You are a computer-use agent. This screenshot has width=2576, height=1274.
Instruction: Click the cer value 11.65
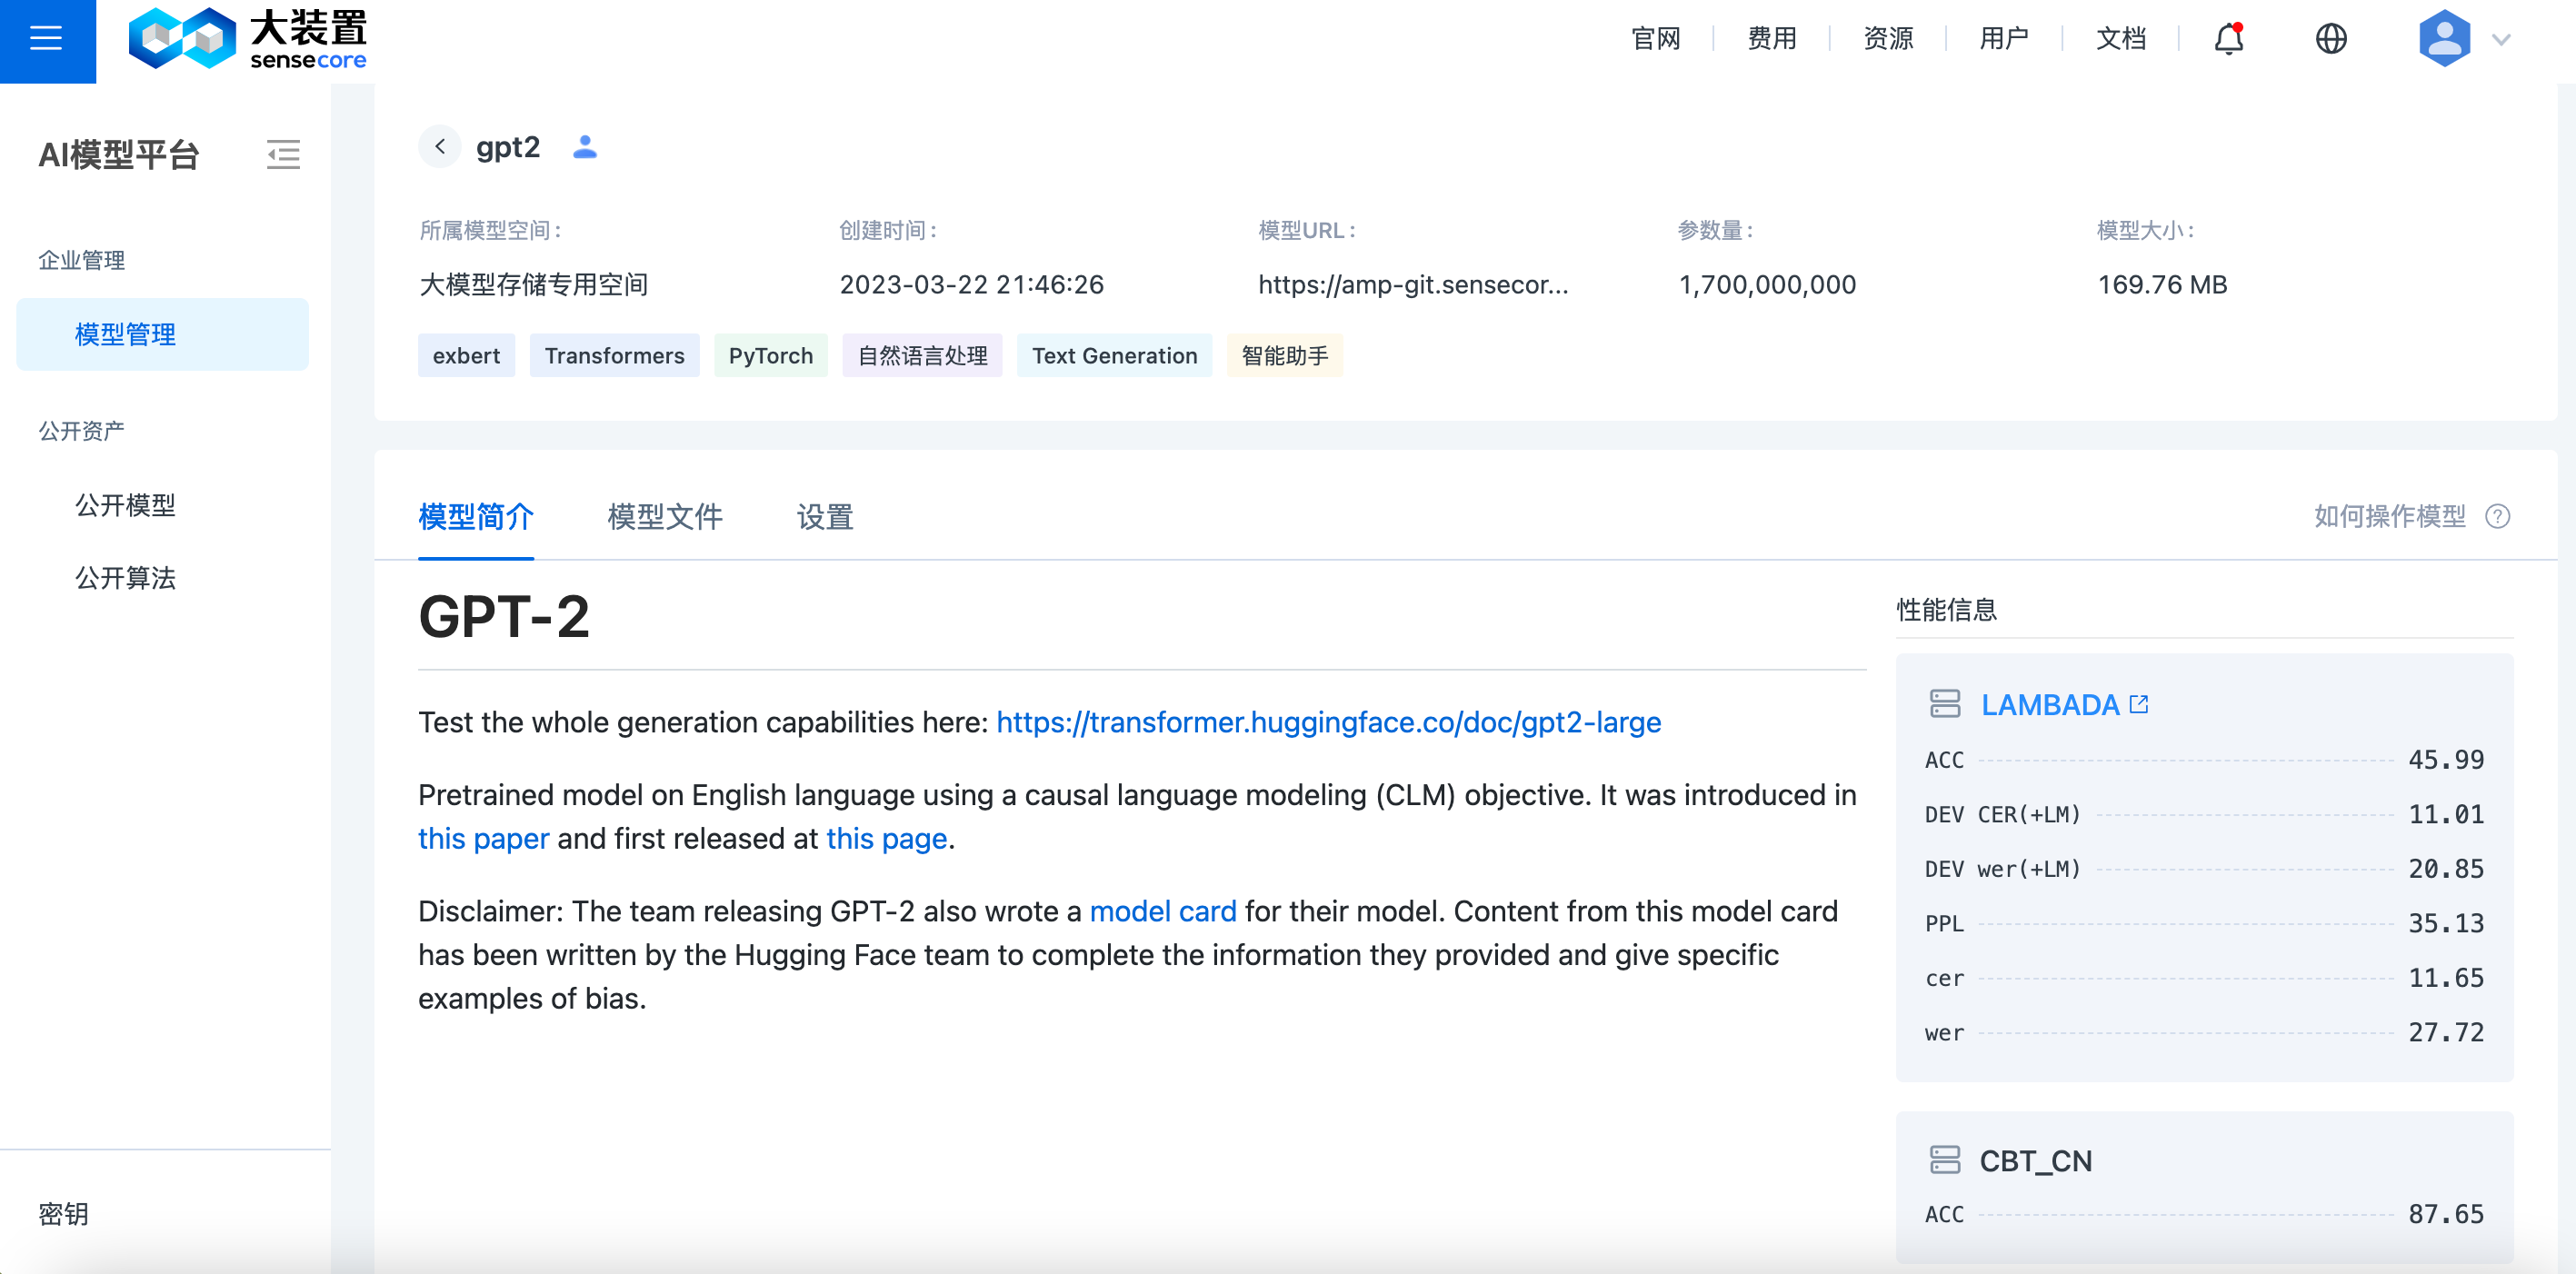2446,977
